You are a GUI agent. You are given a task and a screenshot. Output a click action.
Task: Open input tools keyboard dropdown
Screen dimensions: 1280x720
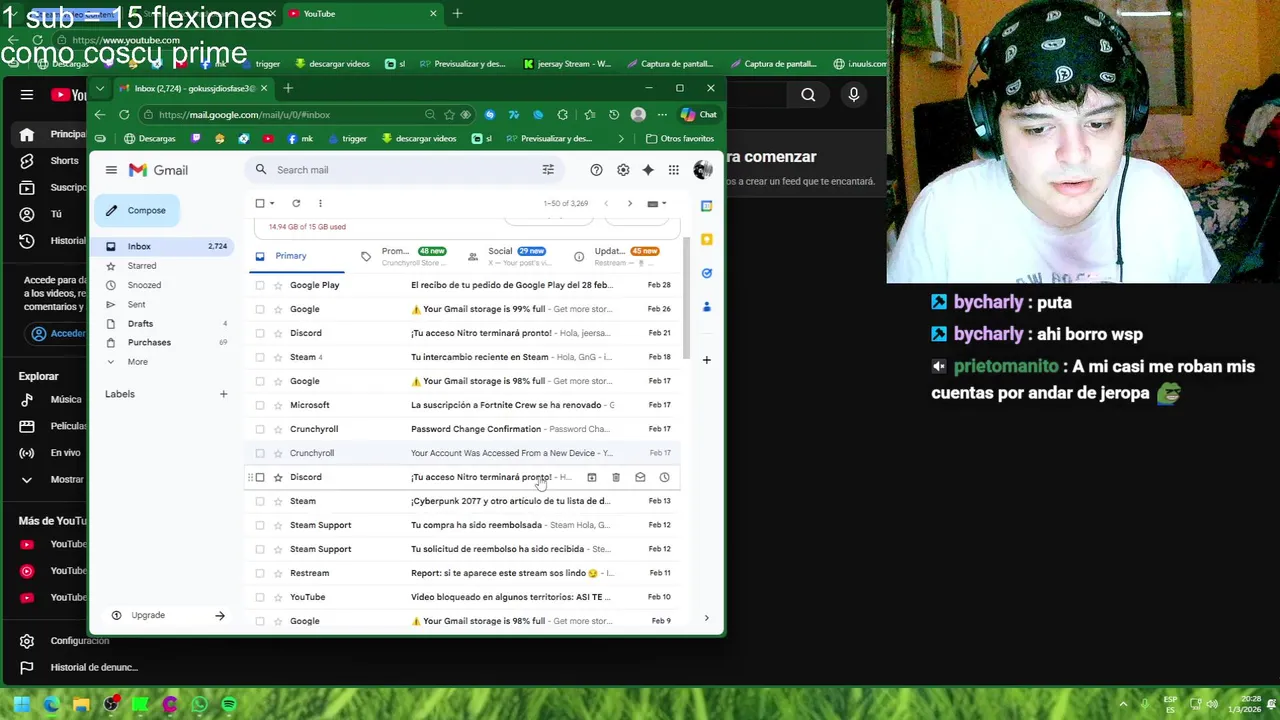tap(656, 203)
